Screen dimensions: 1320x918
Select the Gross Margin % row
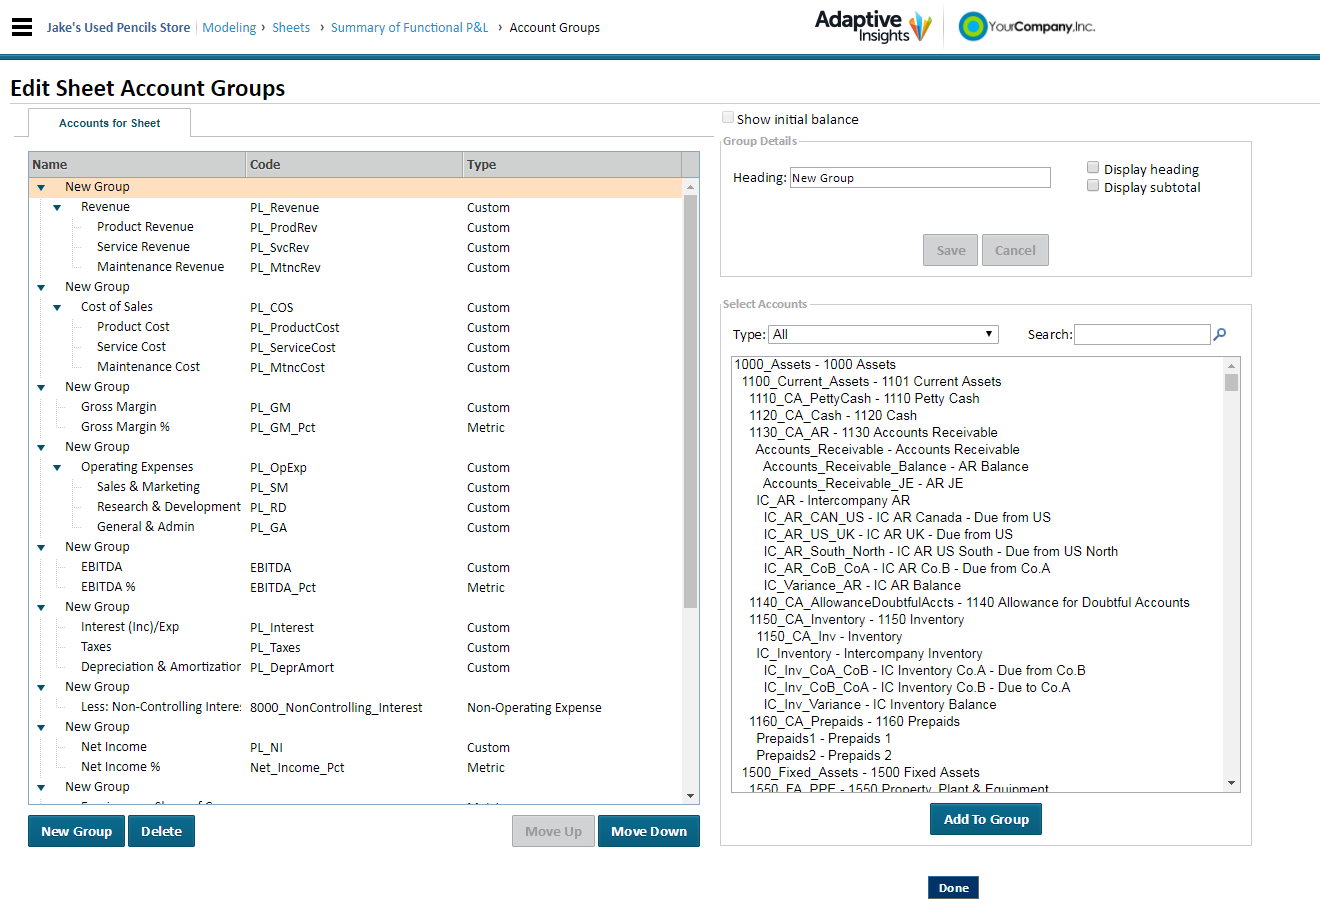356,427
